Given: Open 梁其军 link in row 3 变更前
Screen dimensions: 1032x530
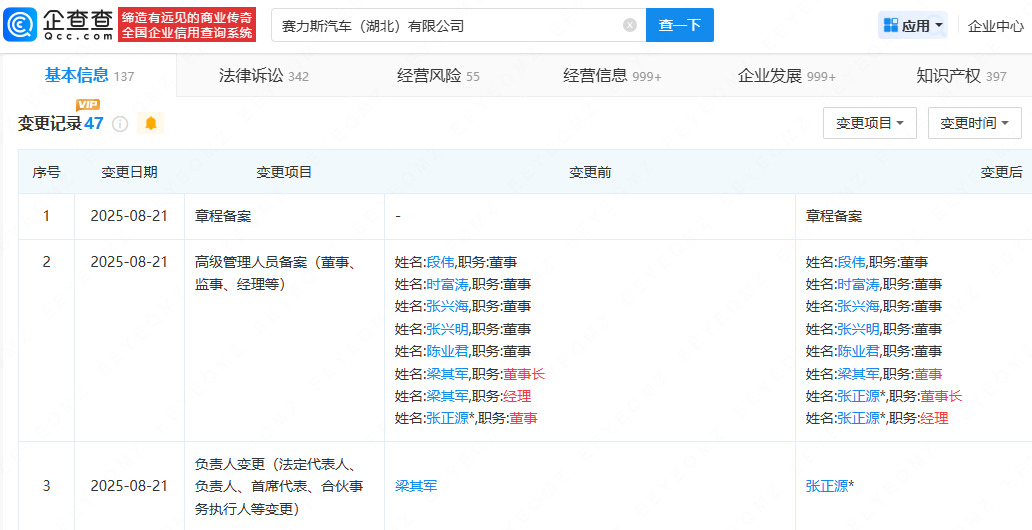Looking at the screenshot, I should tap(416, 486).
